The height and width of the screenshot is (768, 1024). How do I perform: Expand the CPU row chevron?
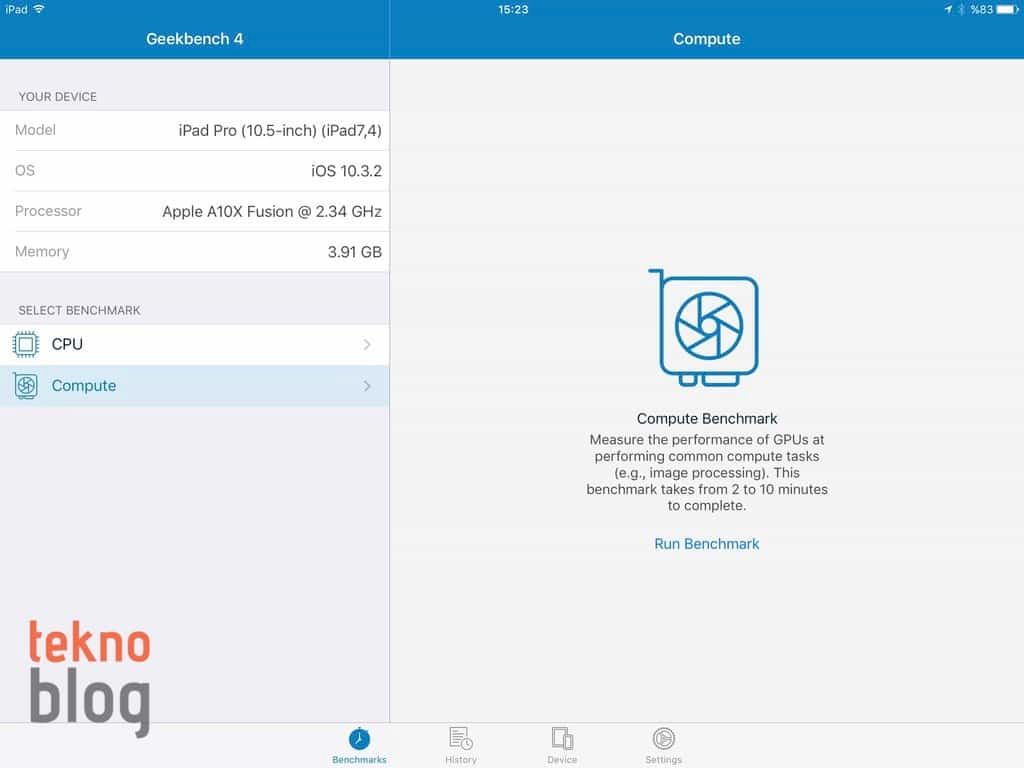click(367, 345)
